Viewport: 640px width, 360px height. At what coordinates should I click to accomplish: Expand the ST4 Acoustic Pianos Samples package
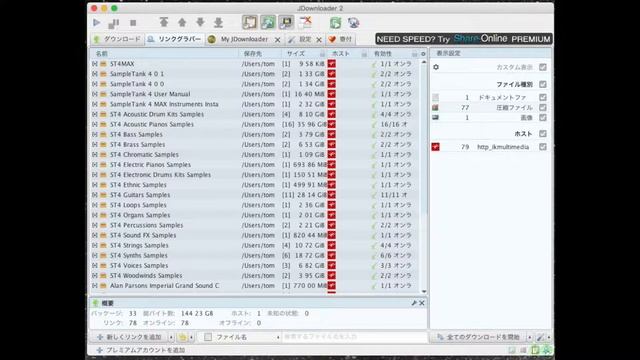point(95,124)
